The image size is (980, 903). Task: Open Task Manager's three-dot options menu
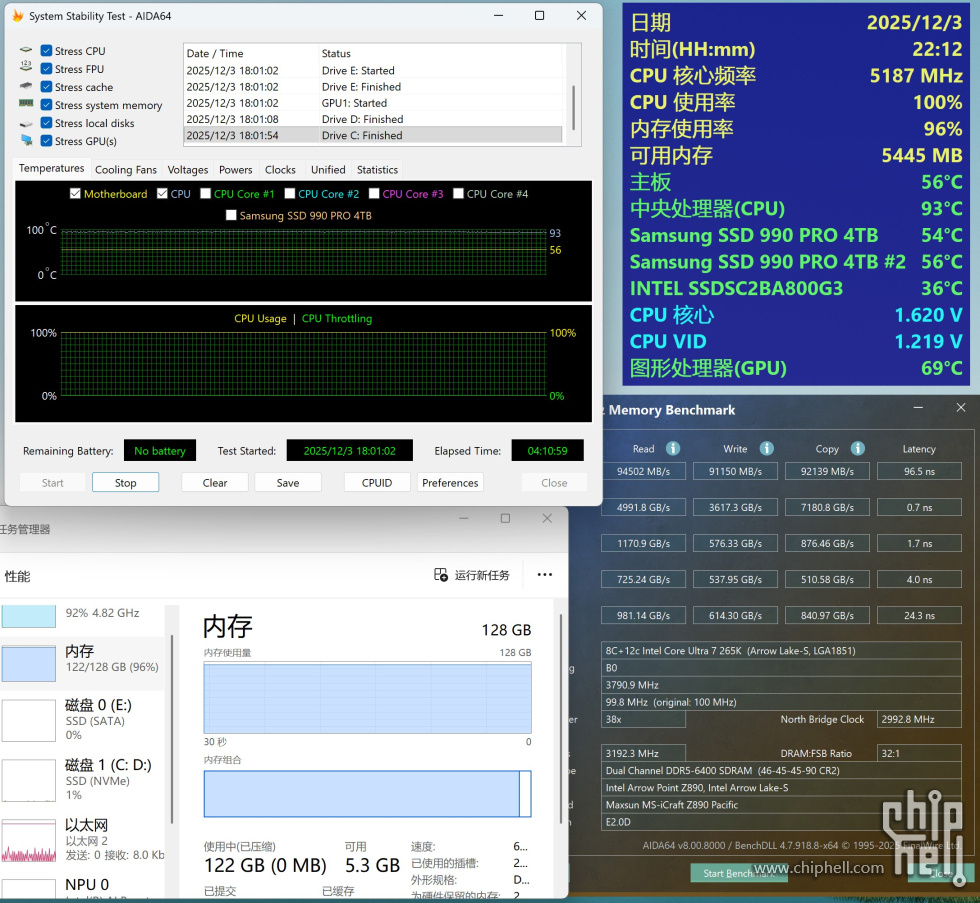(545, 575)
